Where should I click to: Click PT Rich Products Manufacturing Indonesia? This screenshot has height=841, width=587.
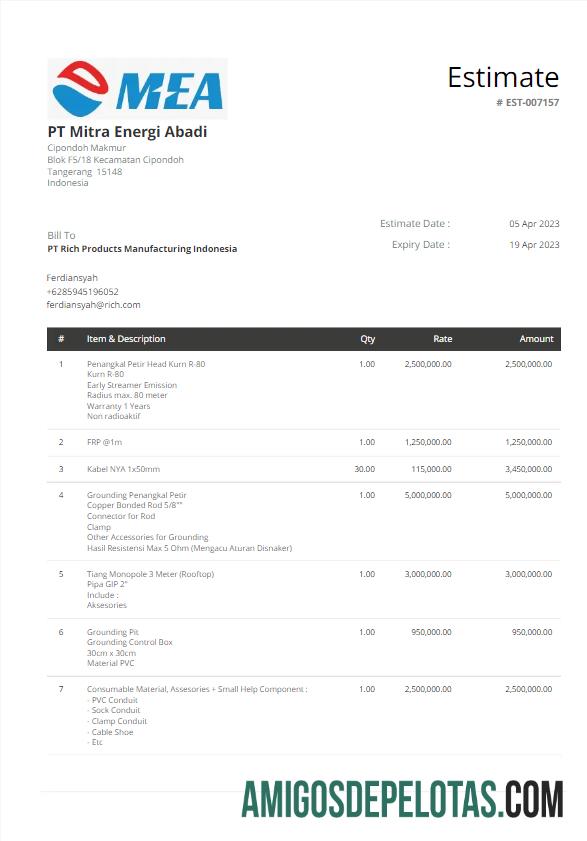pos(142,248)
